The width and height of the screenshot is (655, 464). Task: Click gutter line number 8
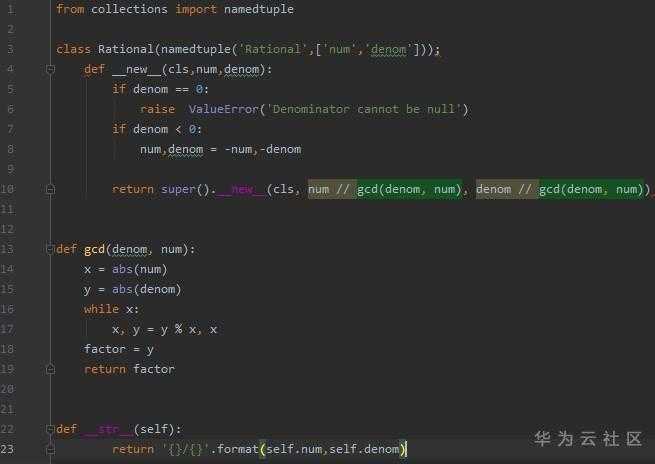click(x=11, y=150)
